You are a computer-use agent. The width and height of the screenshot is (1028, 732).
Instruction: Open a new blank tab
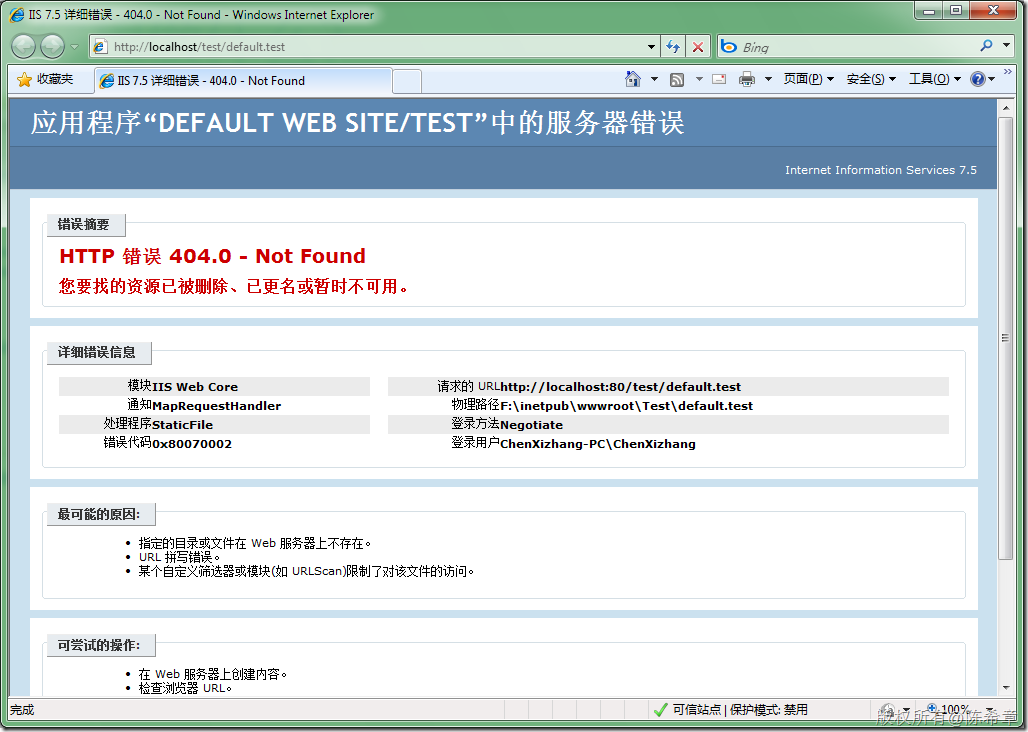coord(407,81)
